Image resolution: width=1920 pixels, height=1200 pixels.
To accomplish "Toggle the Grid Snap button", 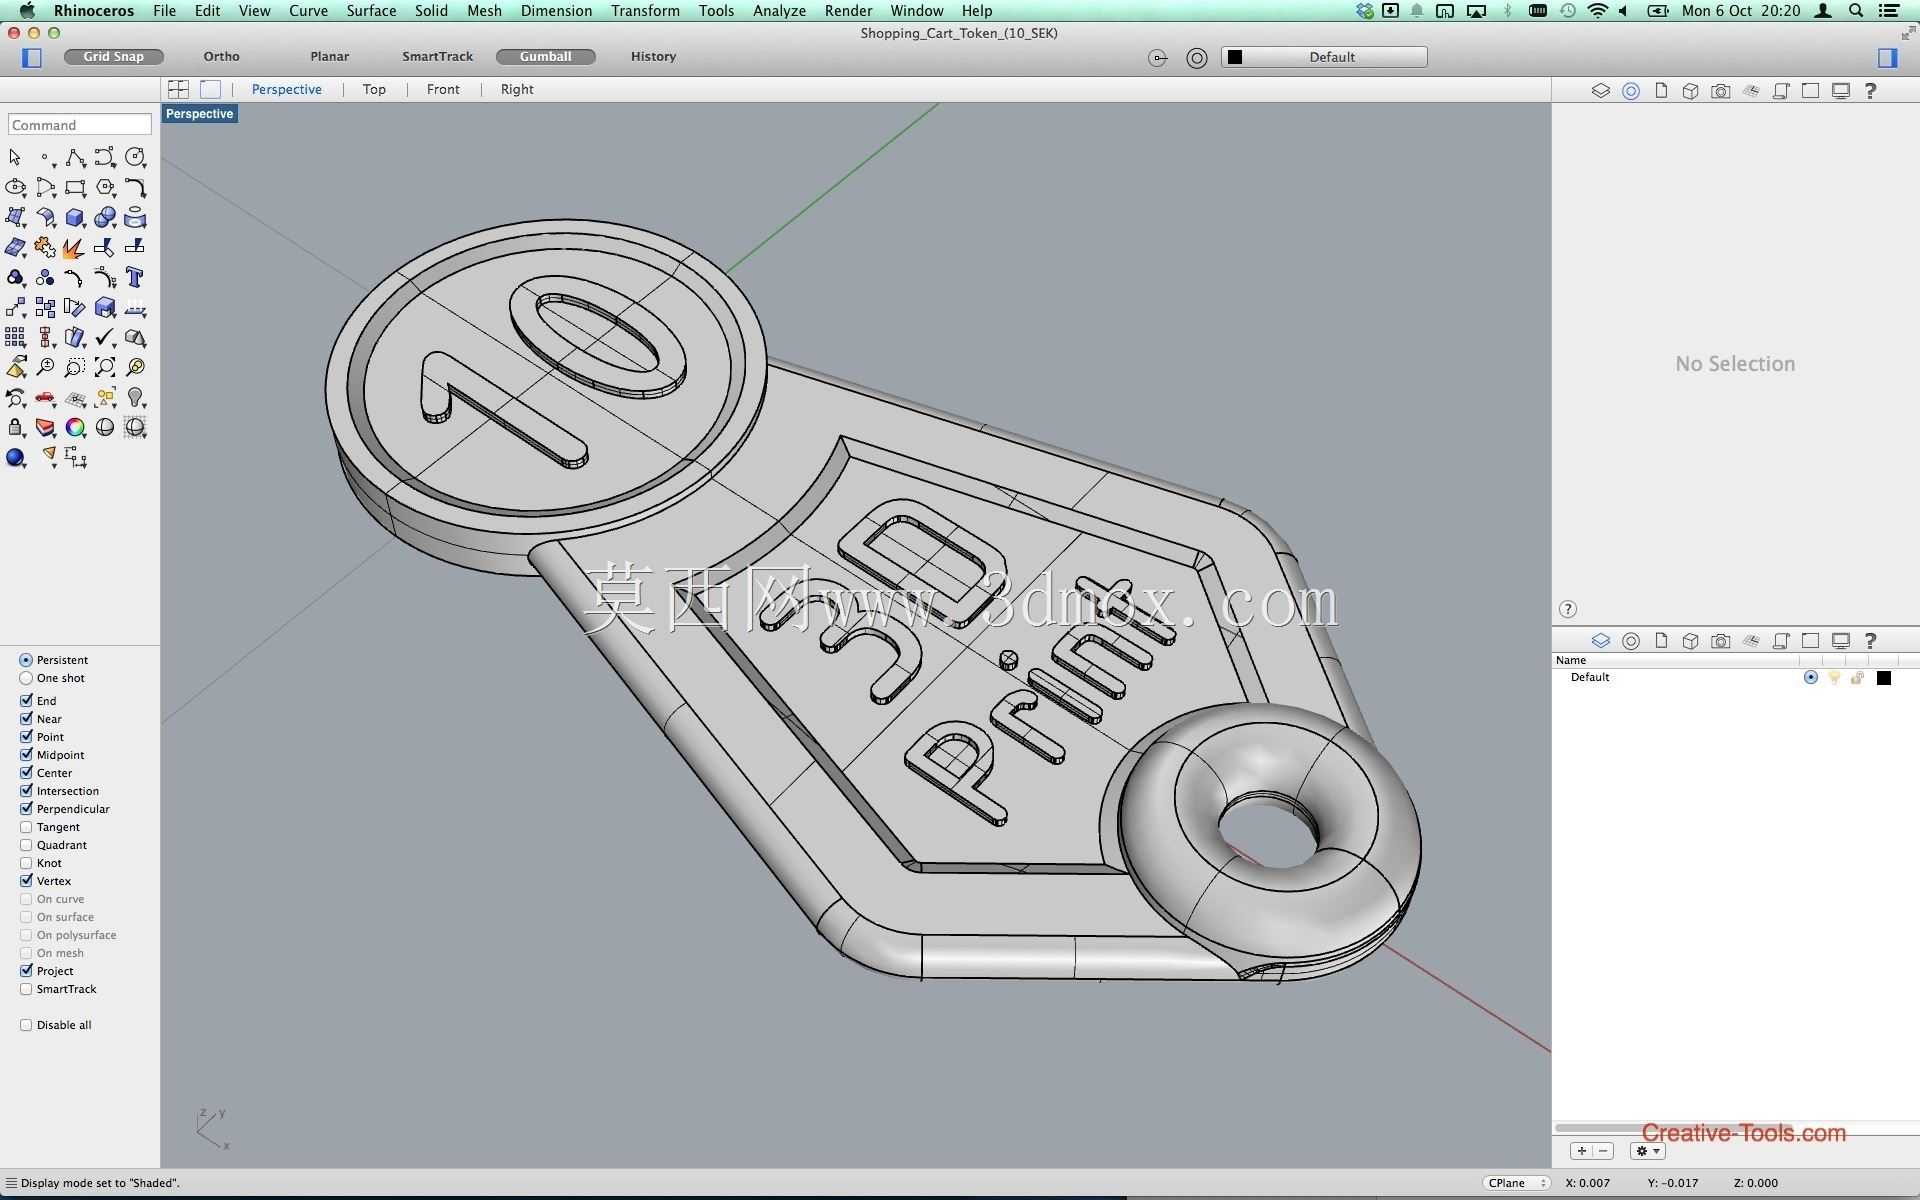I will click(x=113, y=57).
